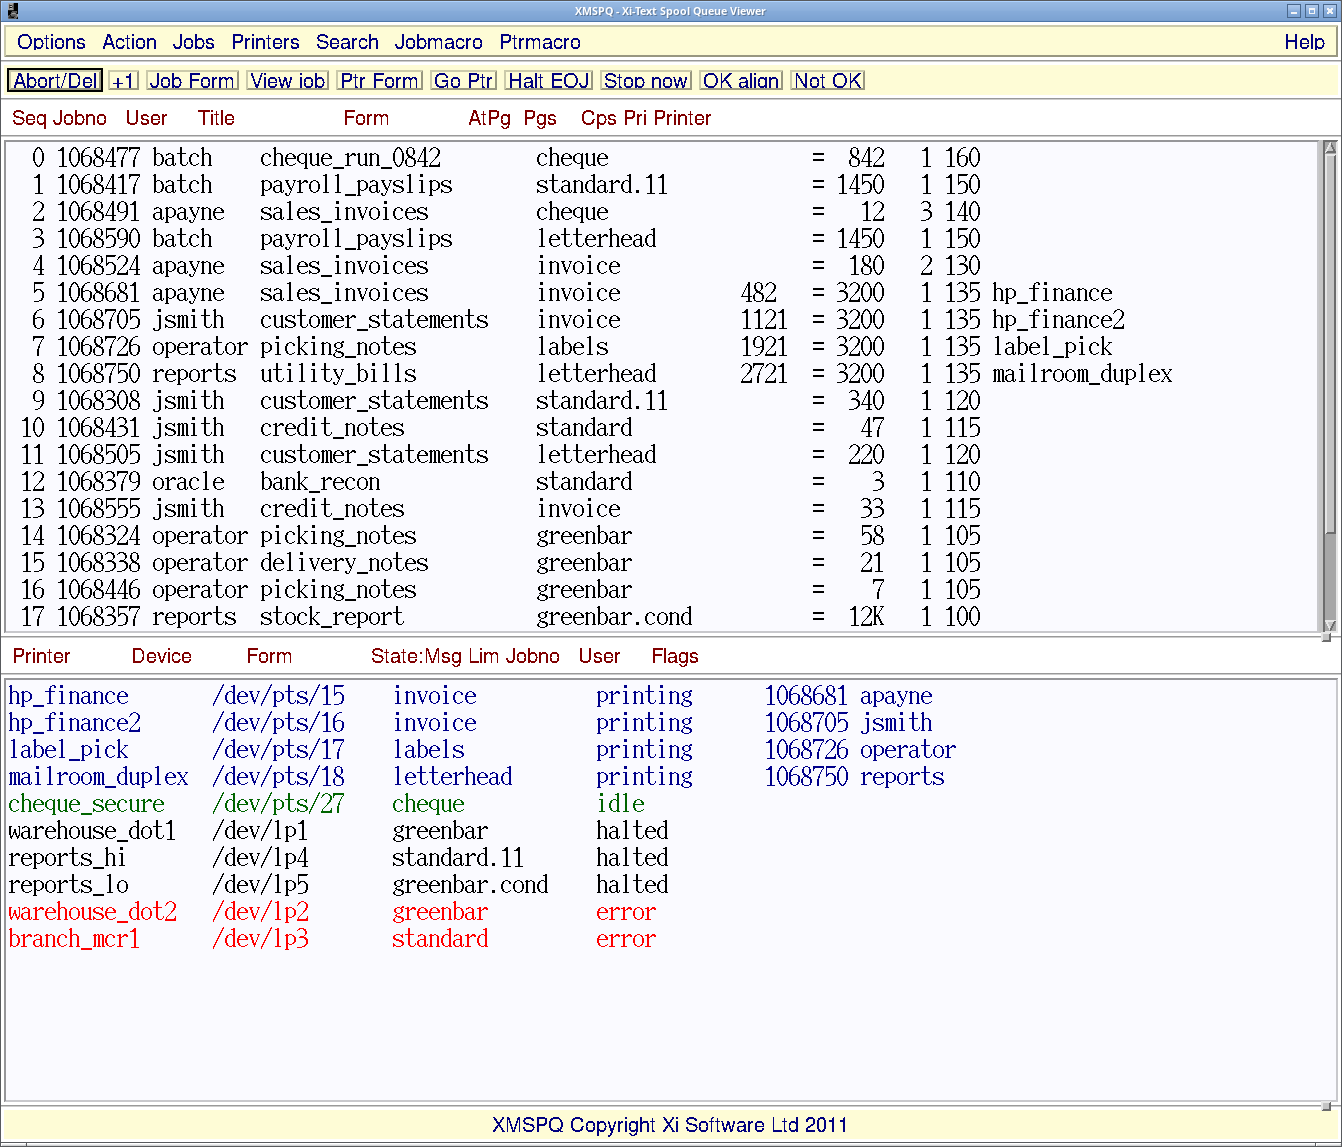Click the Halt EOJ button
This screenshot has width=1342, height=1147.
(548, 81)
